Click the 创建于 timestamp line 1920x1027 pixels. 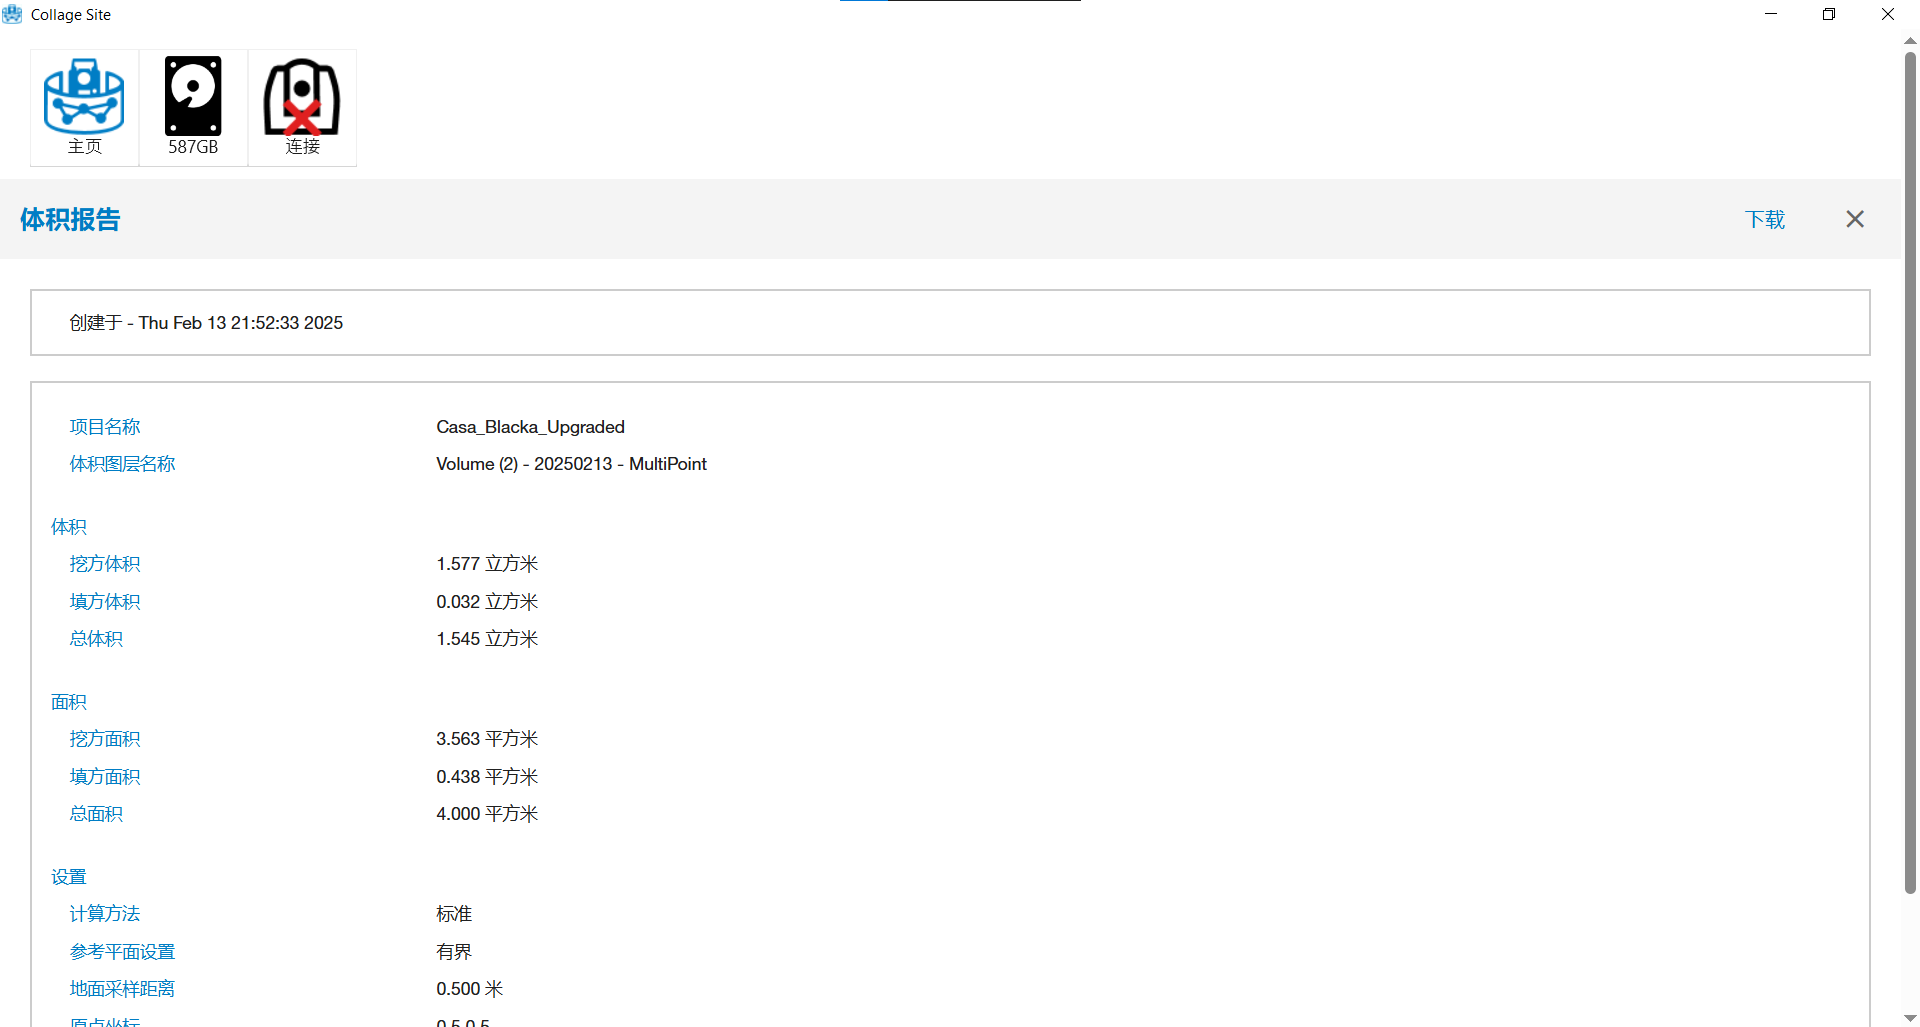pos(206,323)
